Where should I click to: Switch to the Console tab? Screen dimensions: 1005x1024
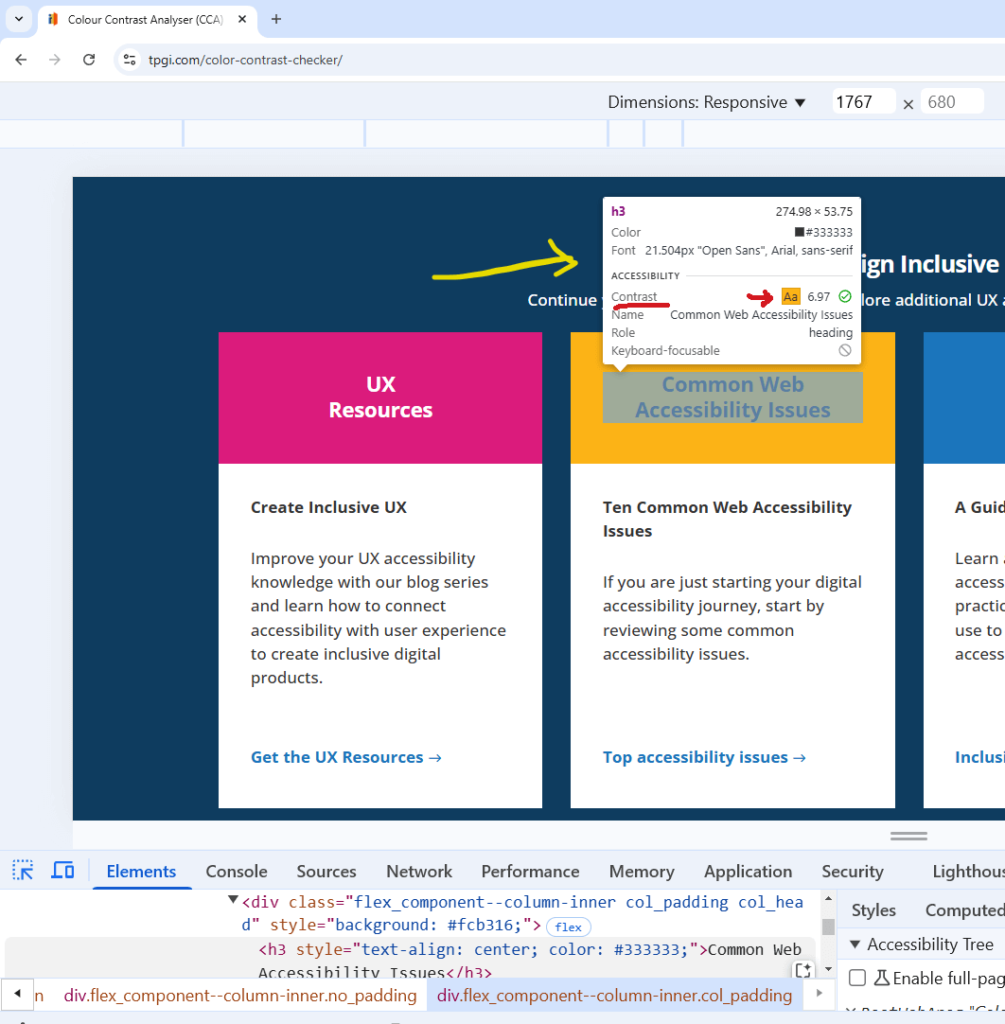click(236, 871)
